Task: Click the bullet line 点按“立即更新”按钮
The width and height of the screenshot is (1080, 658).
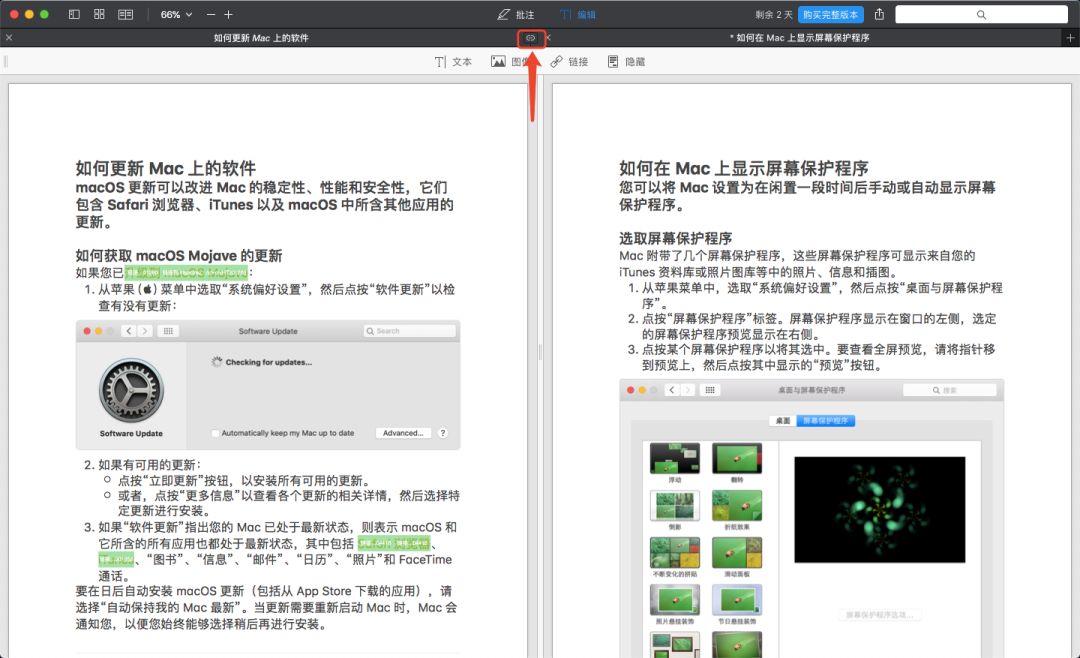Action: [245, 480]
